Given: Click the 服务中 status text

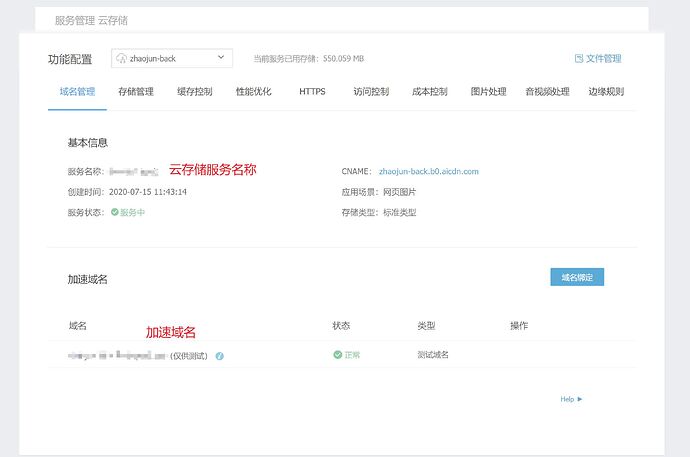Looking at the screenshot, I should coord(132,212).
